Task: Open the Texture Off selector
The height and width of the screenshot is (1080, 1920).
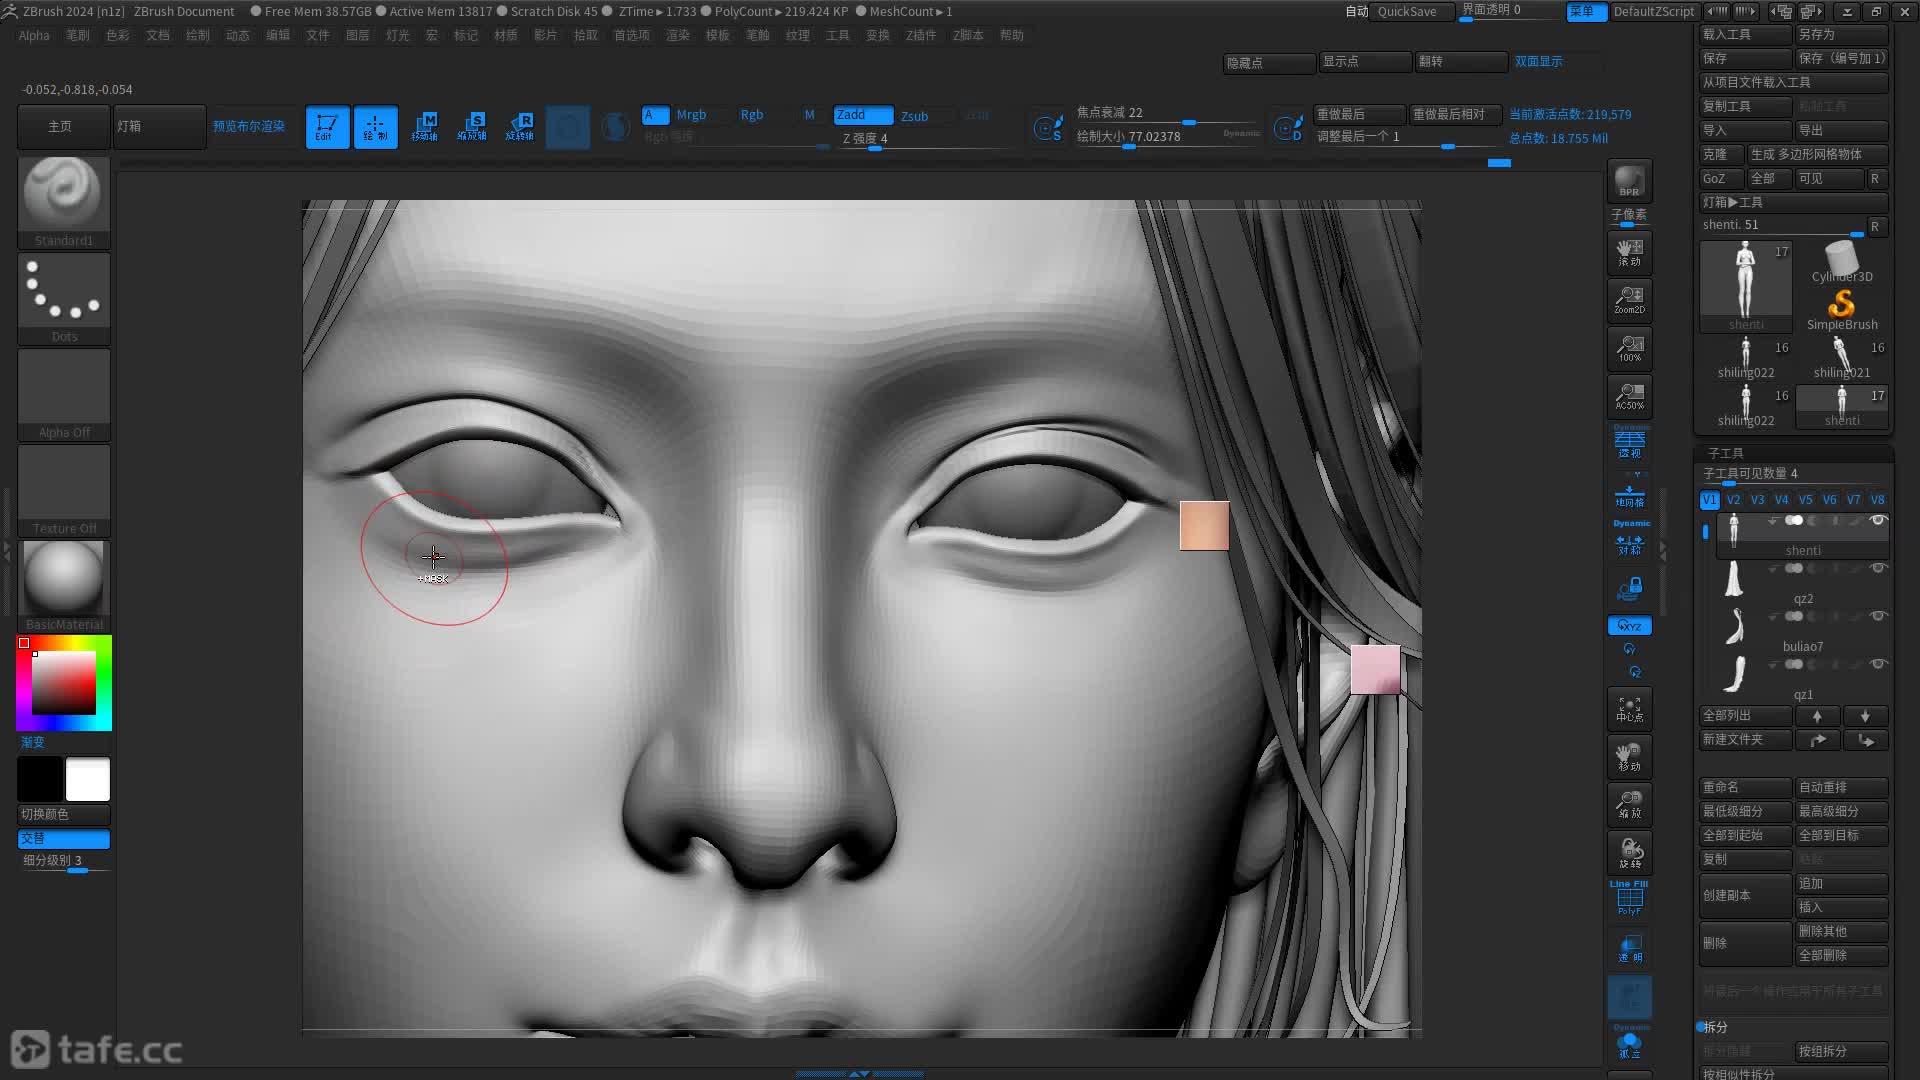Action: pyautogui.click(x=64, y=490)
